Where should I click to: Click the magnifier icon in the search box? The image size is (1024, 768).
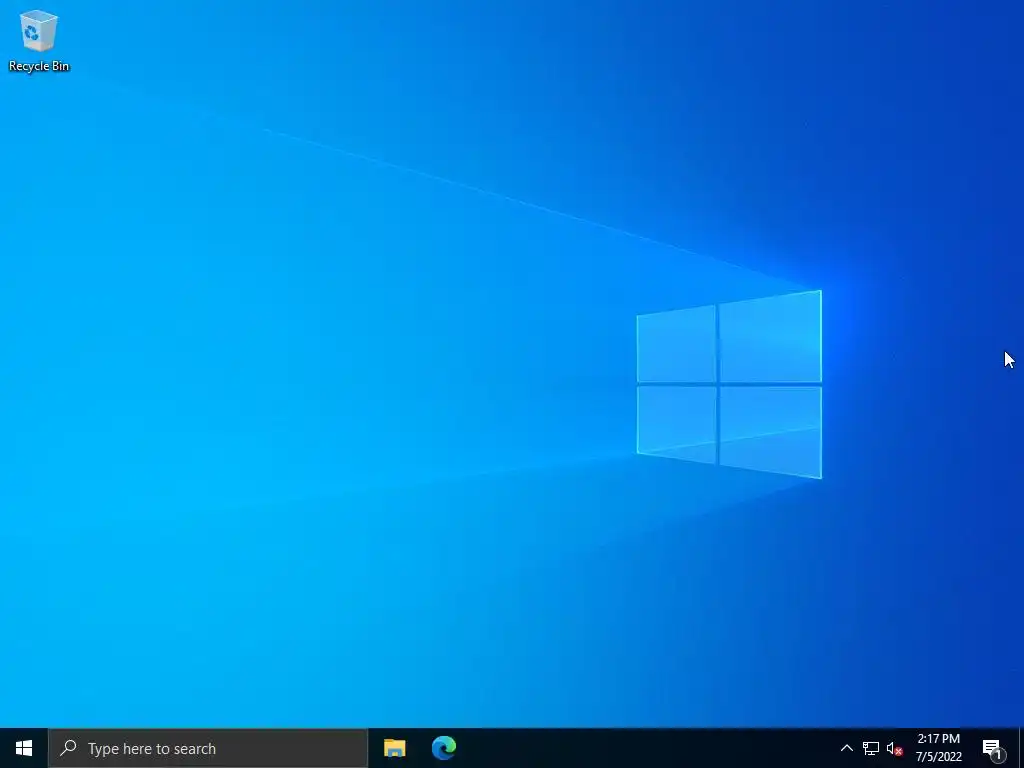68,748
